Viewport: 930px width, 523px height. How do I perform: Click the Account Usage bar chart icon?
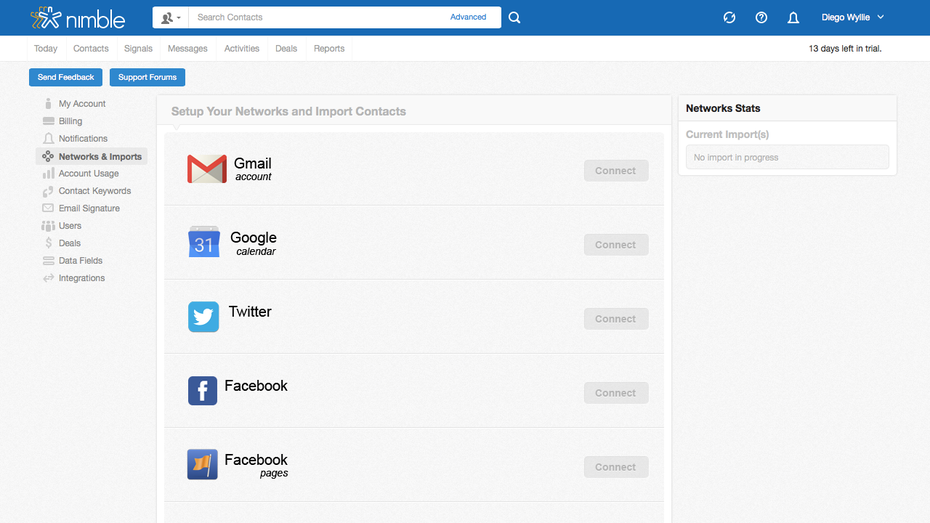pos(48,174)
